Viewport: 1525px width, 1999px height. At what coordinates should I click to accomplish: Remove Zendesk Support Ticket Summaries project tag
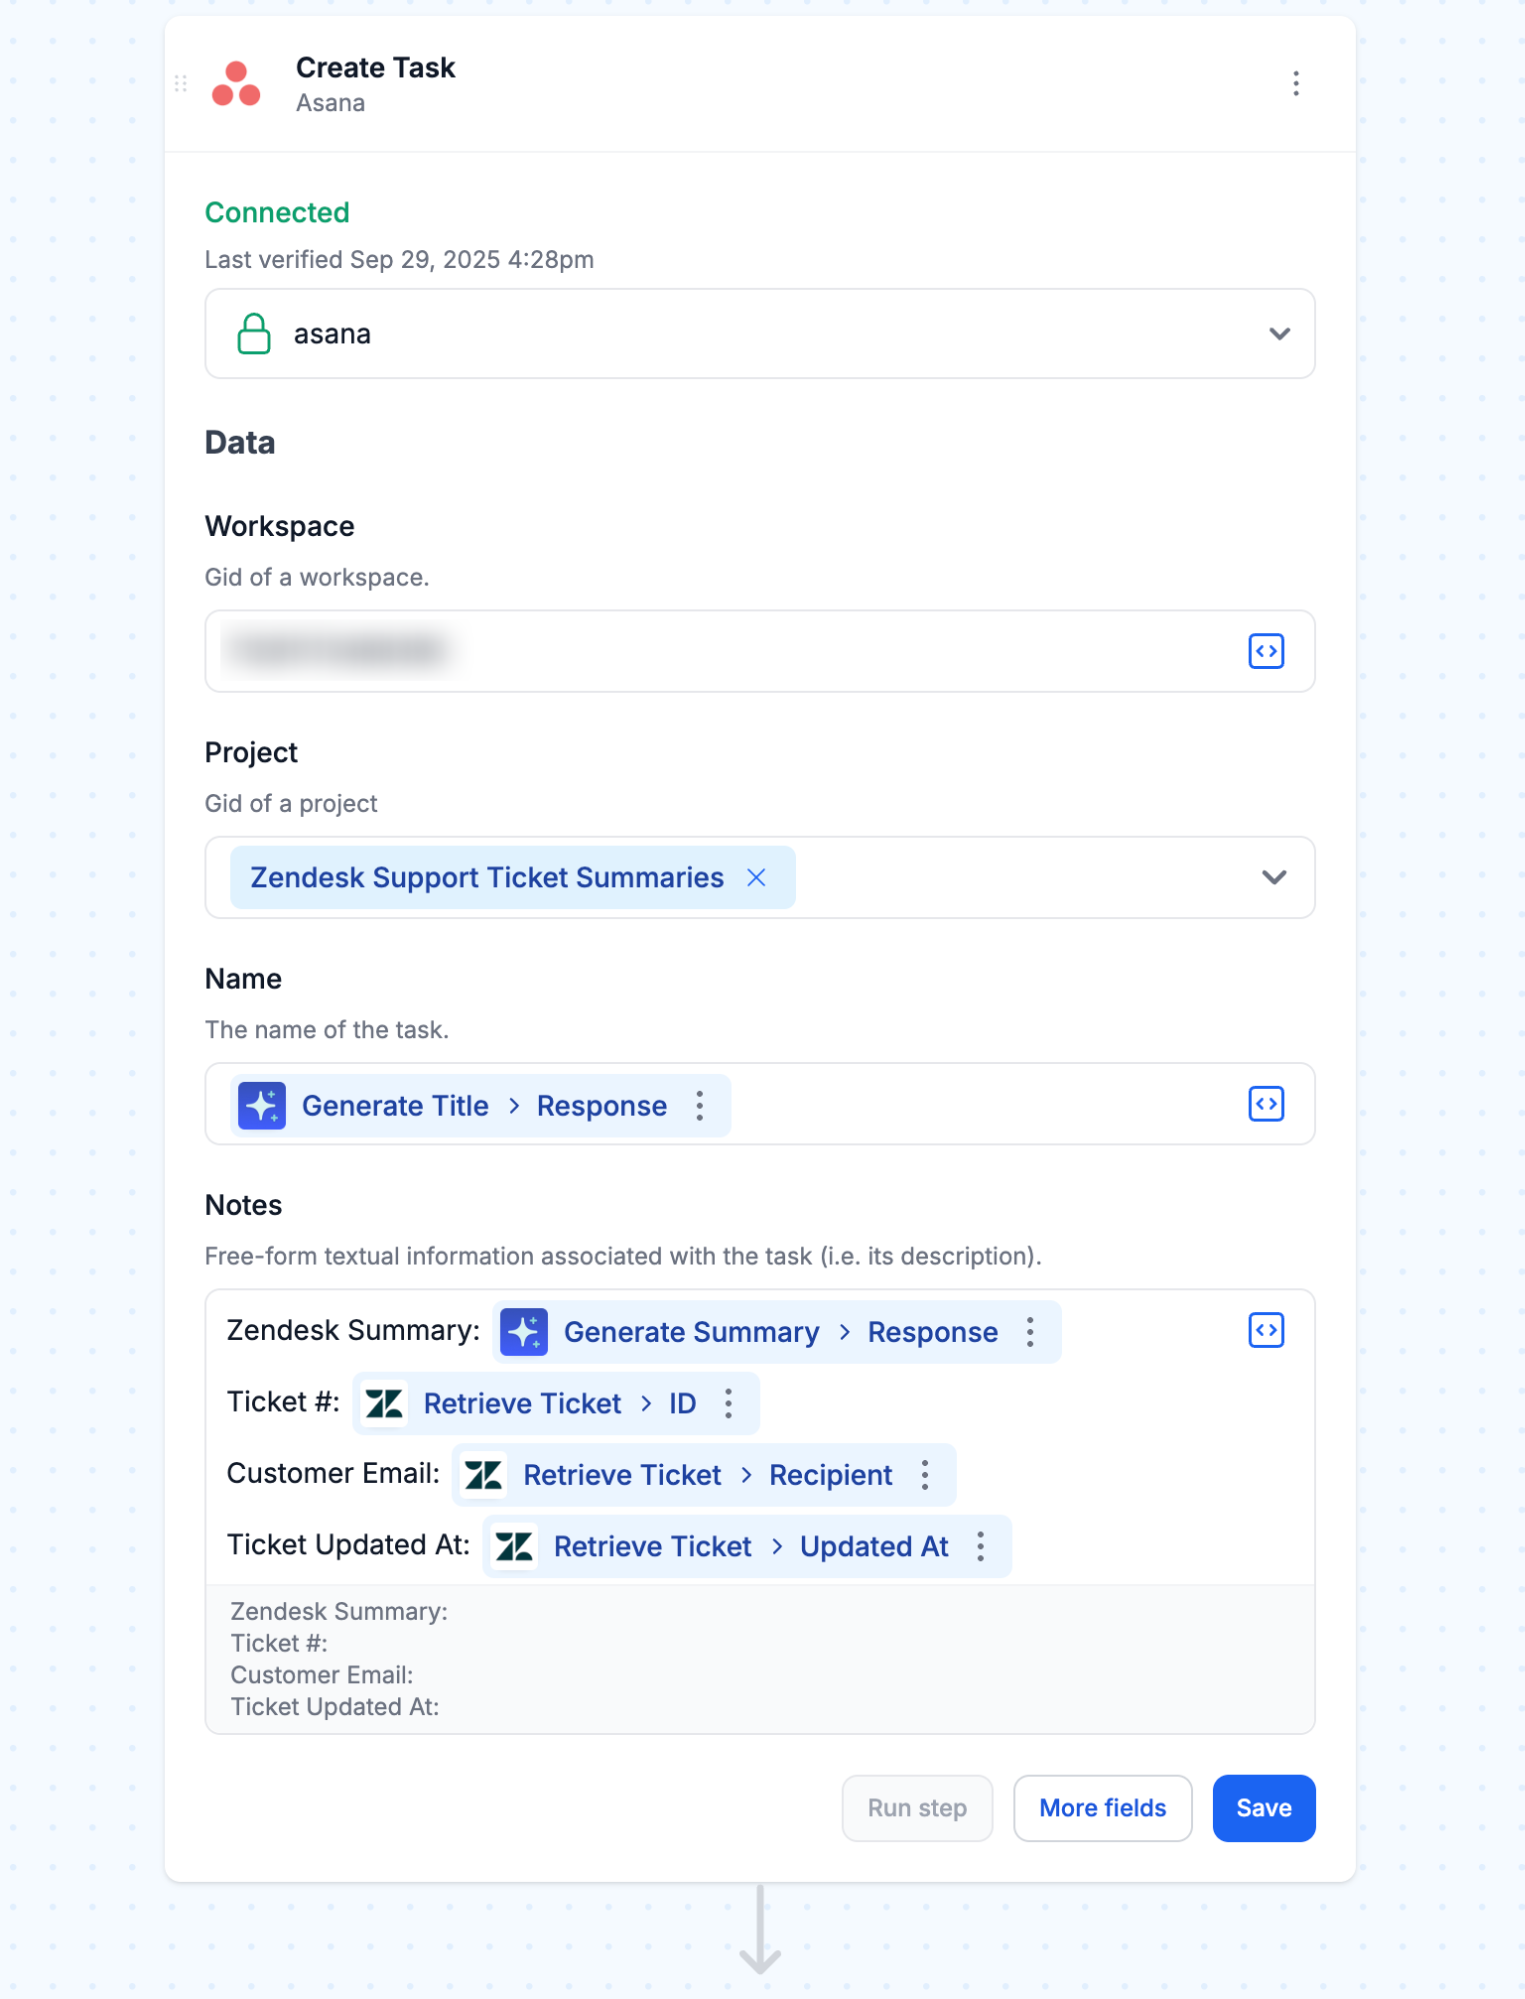[756, 878]
